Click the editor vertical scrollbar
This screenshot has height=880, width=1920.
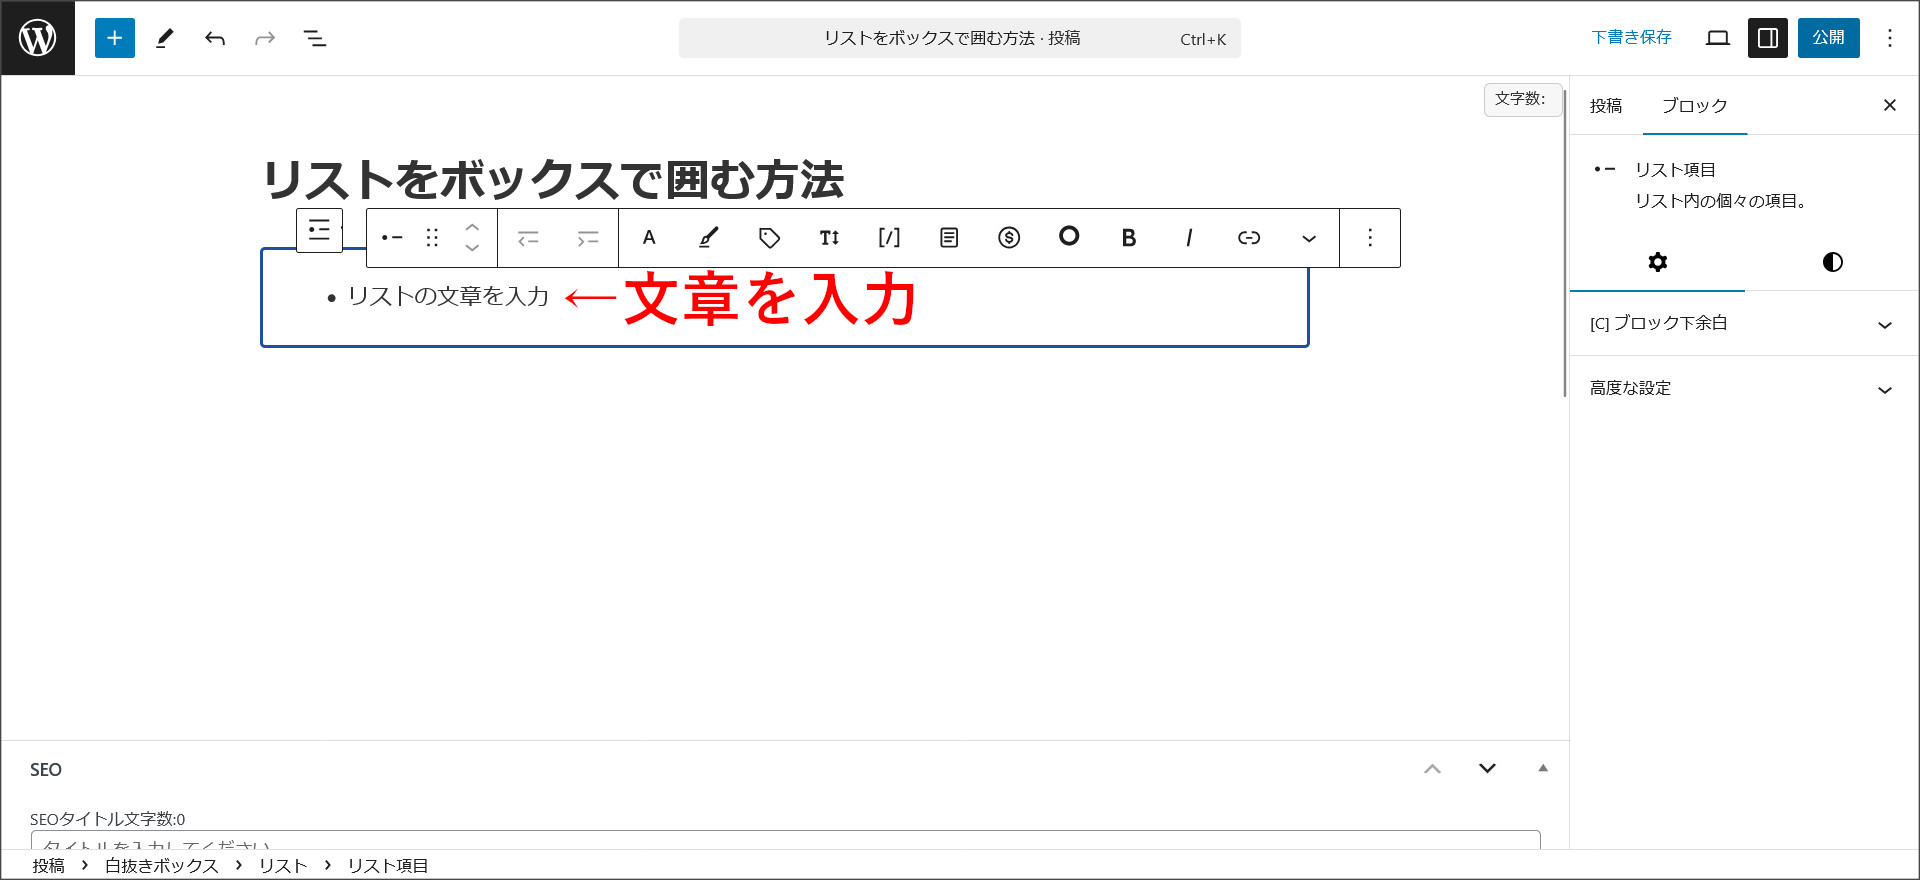pos(1565,243)
